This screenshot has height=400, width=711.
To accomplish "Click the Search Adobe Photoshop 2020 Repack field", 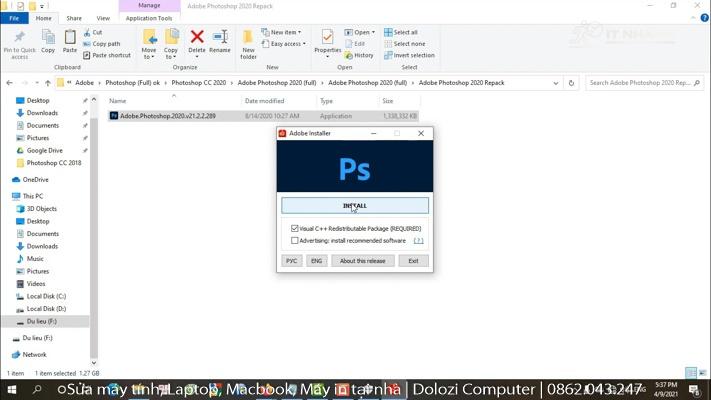I will coord(640,83).
